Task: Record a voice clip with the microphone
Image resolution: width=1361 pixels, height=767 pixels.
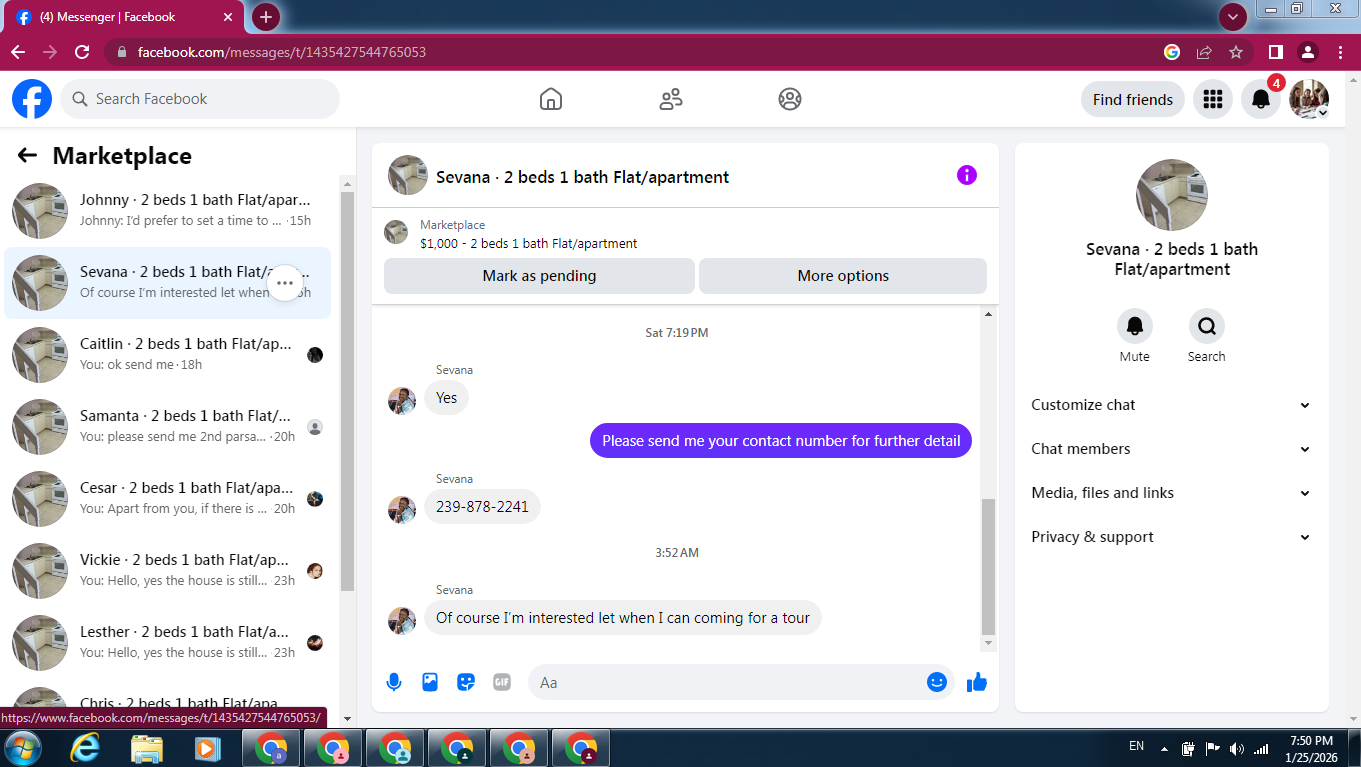Action: click(x=394, y=682)
